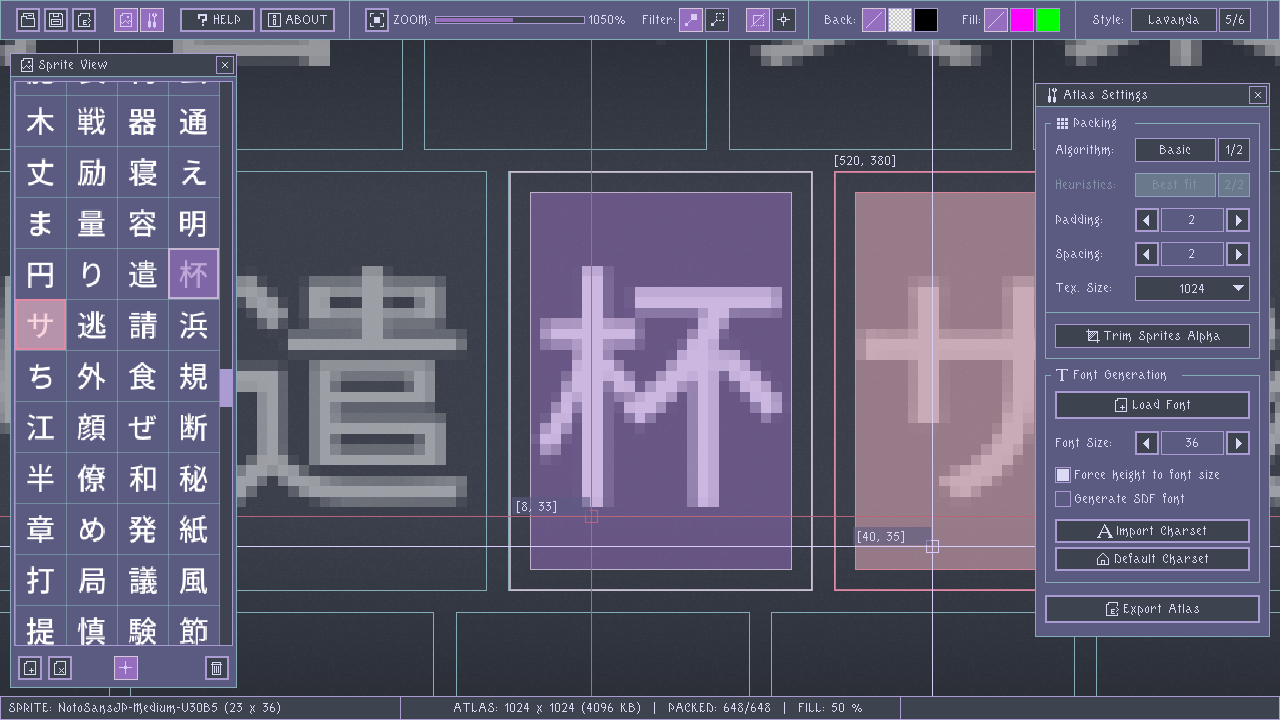Image resolution: width=1280 pixels, height=720 pixels.
Task: Click the open file folder icon
Action: [28, 20]
